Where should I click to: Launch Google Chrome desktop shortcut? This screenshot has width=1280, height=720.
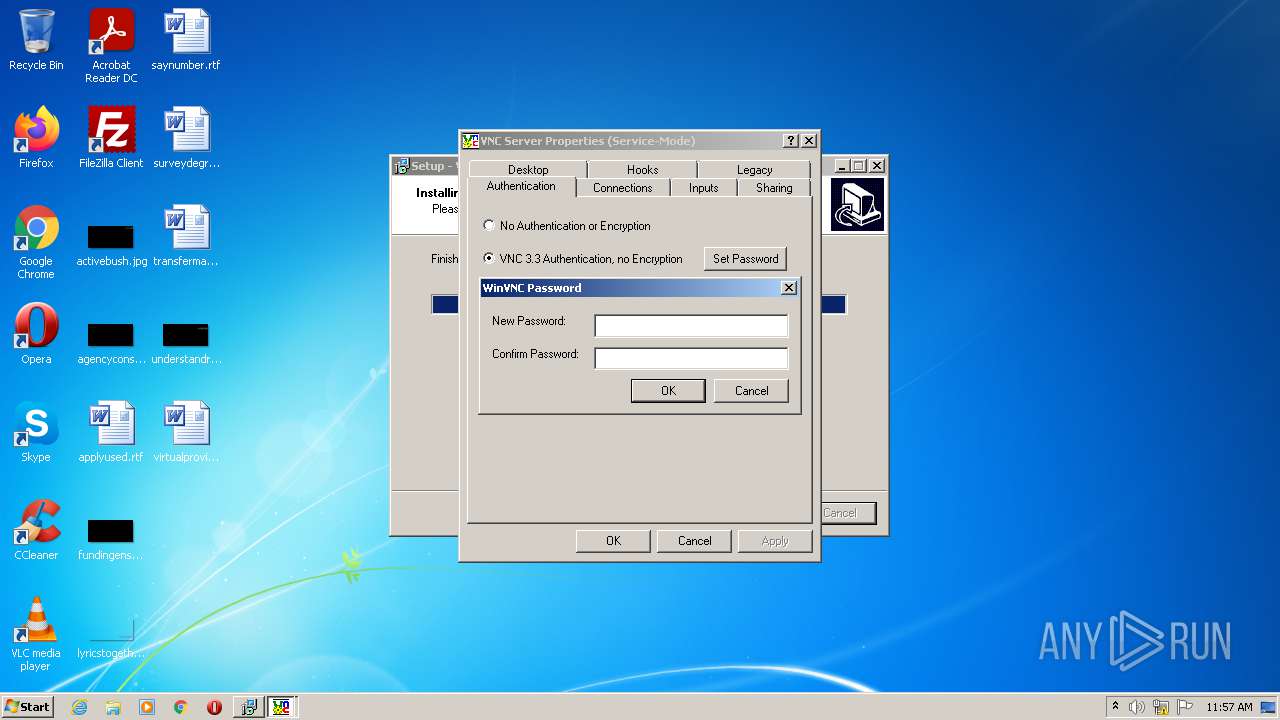36,242
